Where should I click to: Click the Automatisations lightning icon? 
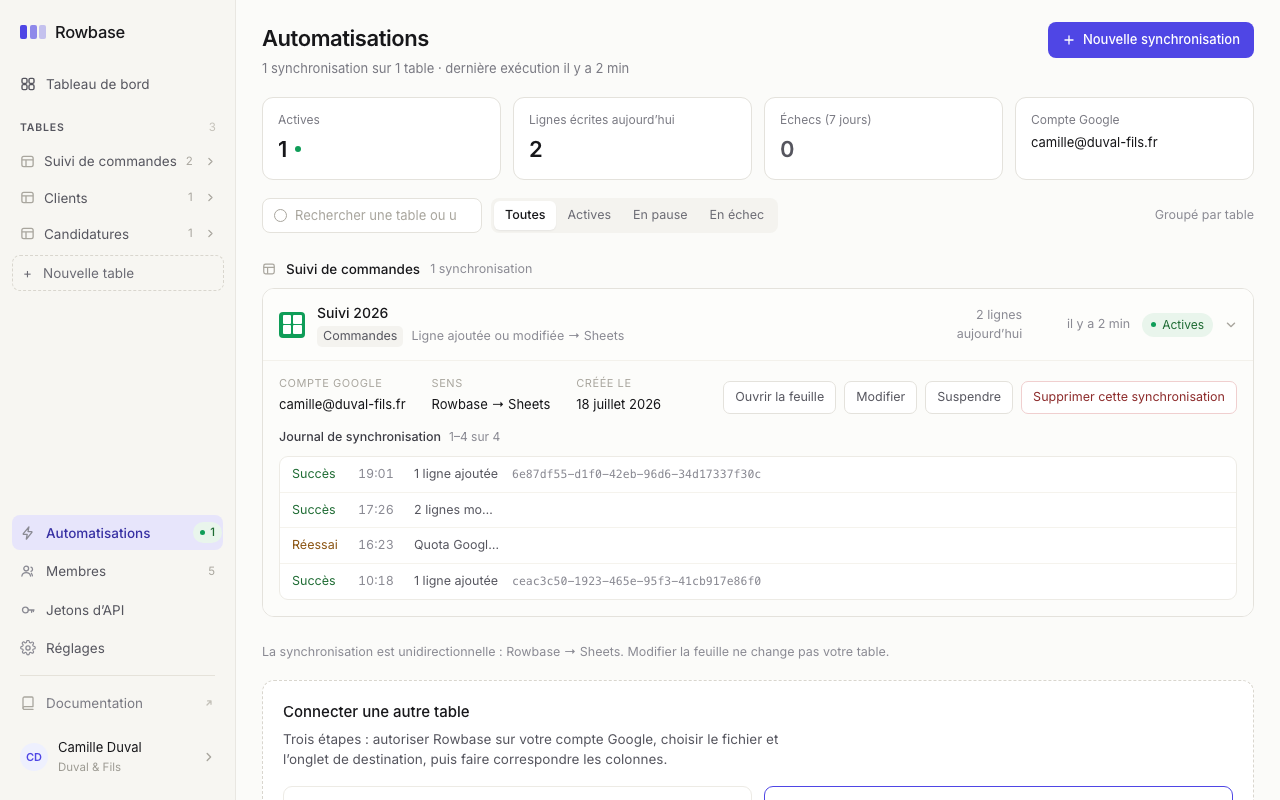28,533
